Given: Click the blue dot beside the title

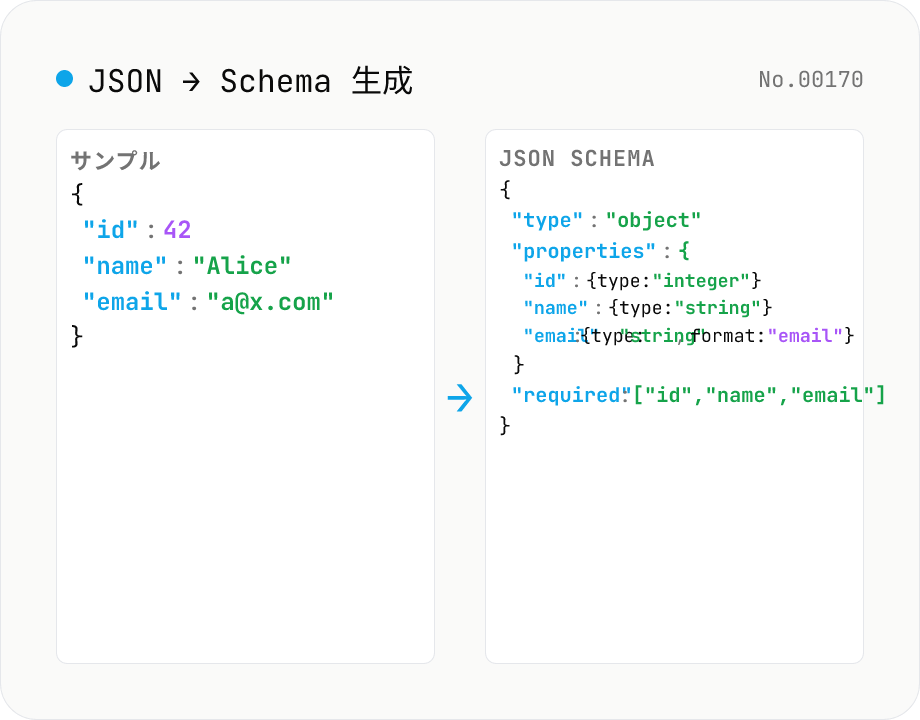Looking at the screenshot, I should coord(65,79).
